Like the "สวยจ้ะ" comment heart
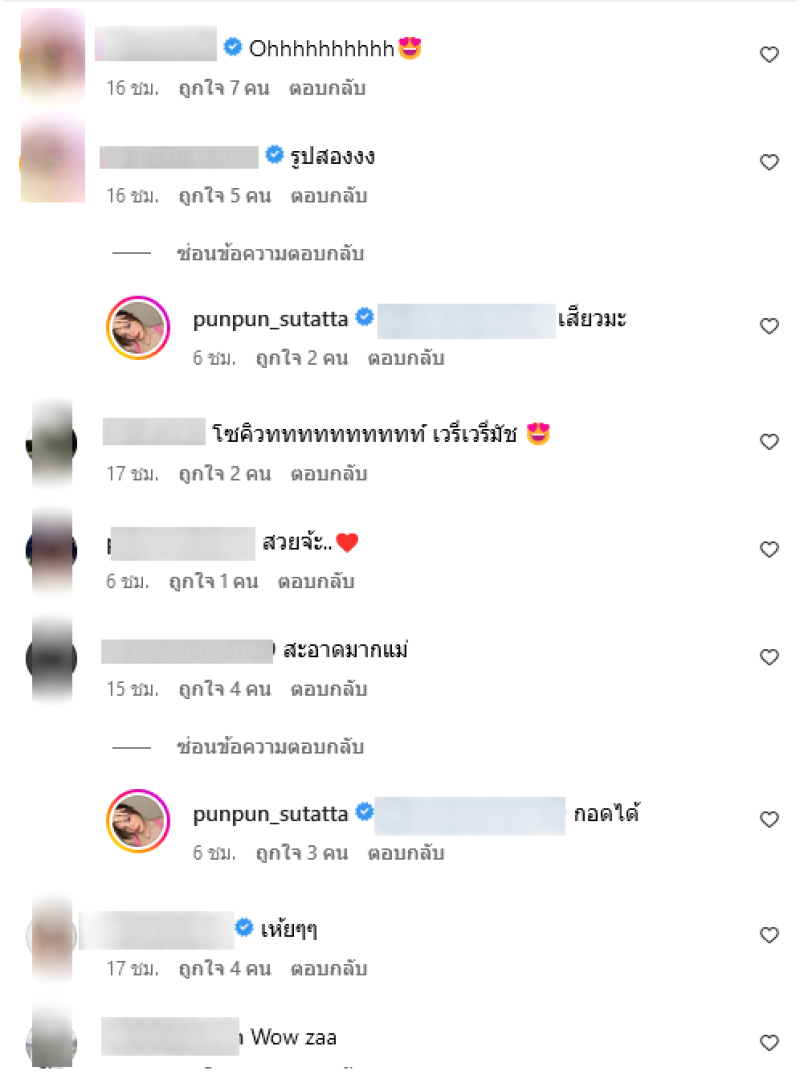This screenshot has width=800, height=1075. pos(769,549)
